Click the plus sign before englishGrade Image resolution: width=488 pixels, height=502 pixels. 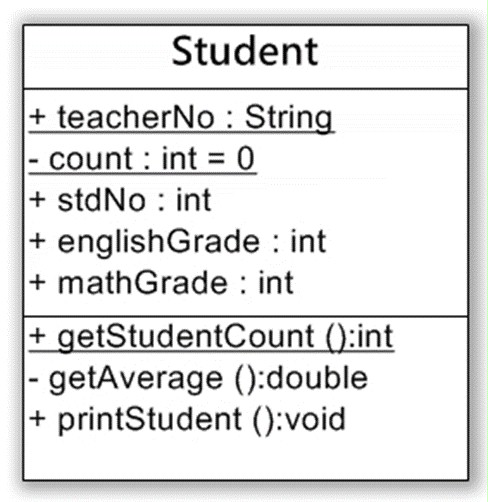pyautogui.click(x=37, y=241)
